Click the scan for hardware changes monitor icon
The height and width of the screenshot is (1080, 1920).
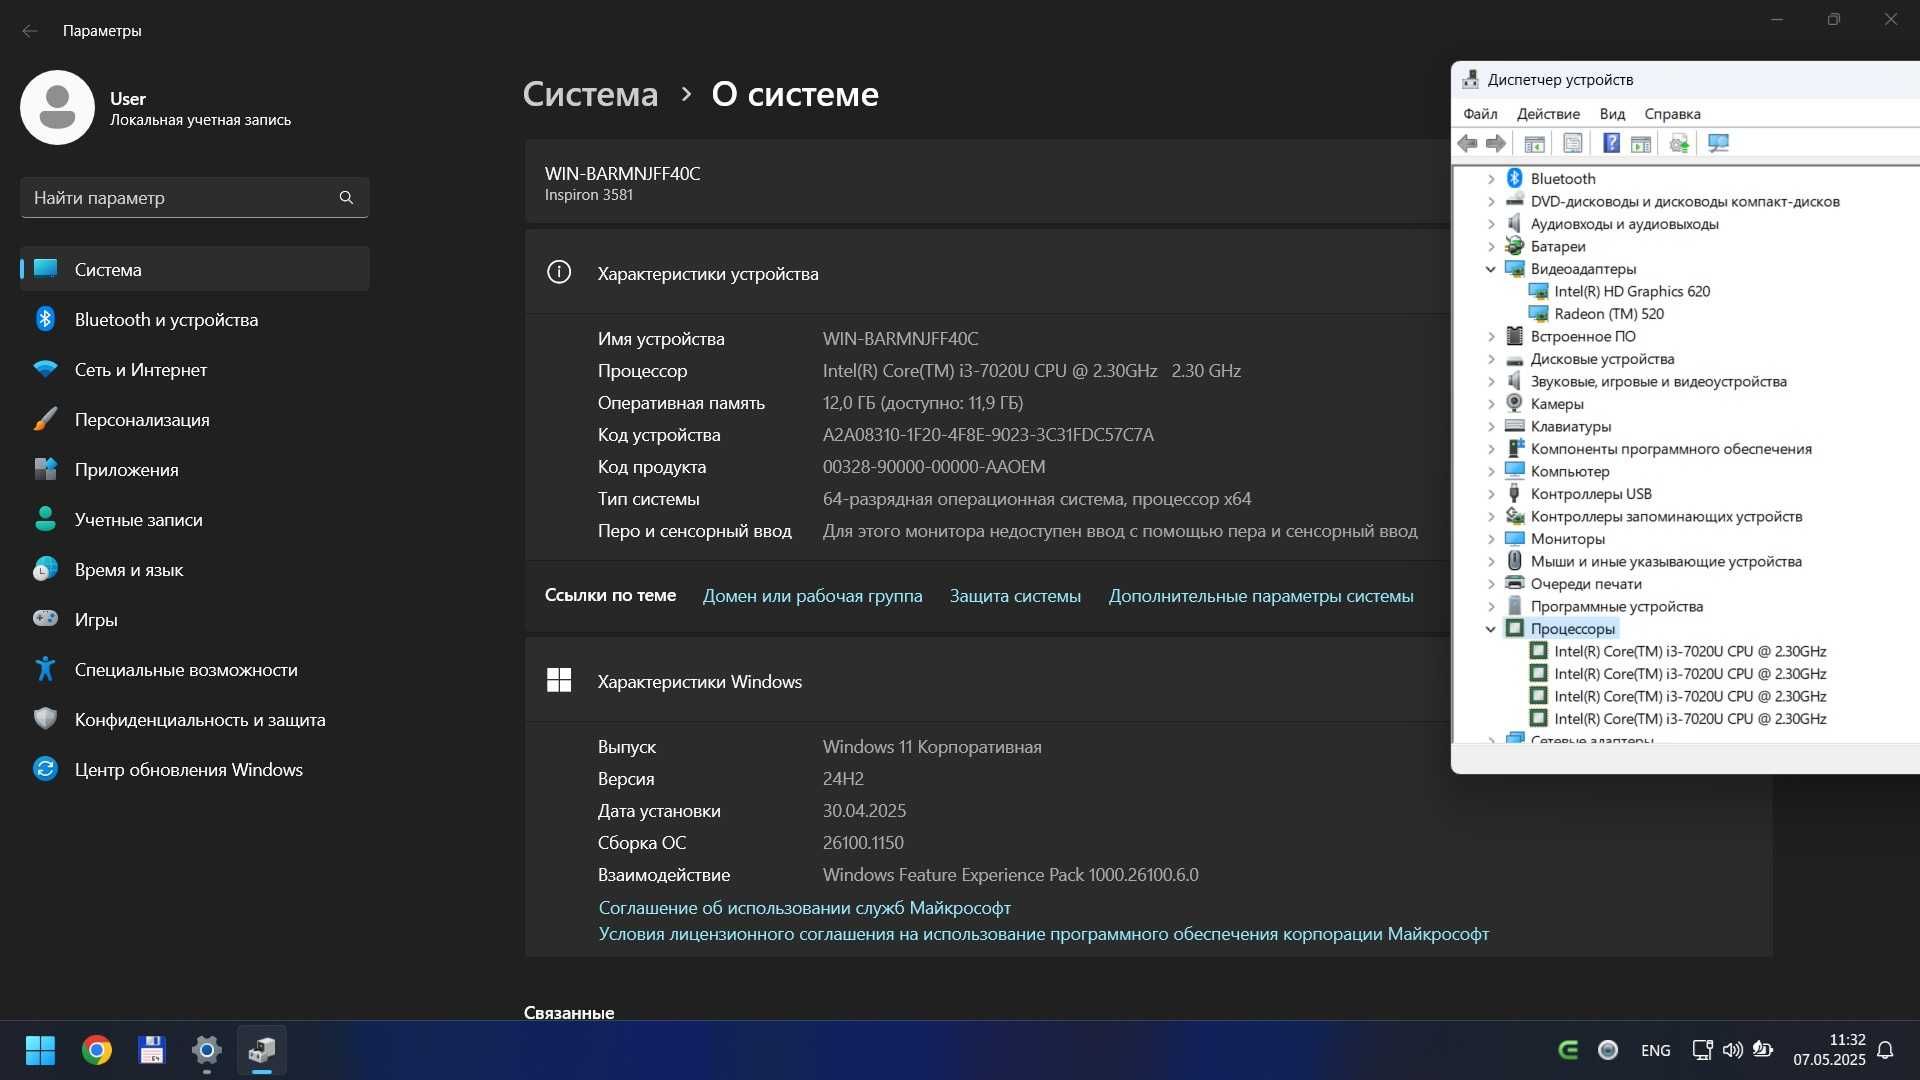[1719, 143]
